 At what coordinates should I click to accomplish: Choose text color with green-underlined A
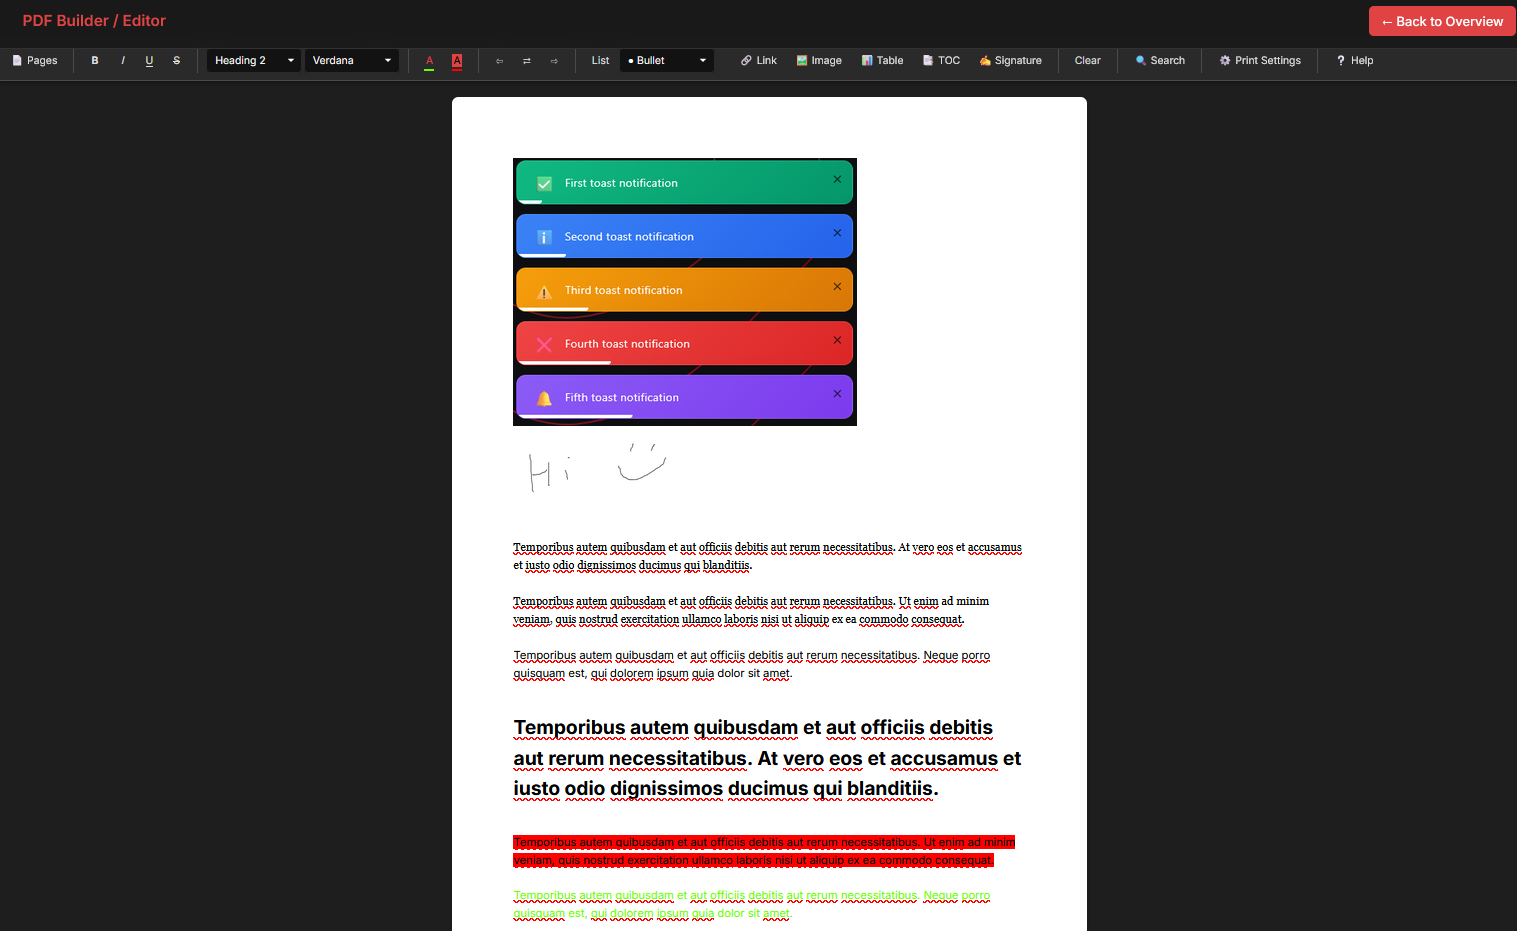(x=429, y=61)
